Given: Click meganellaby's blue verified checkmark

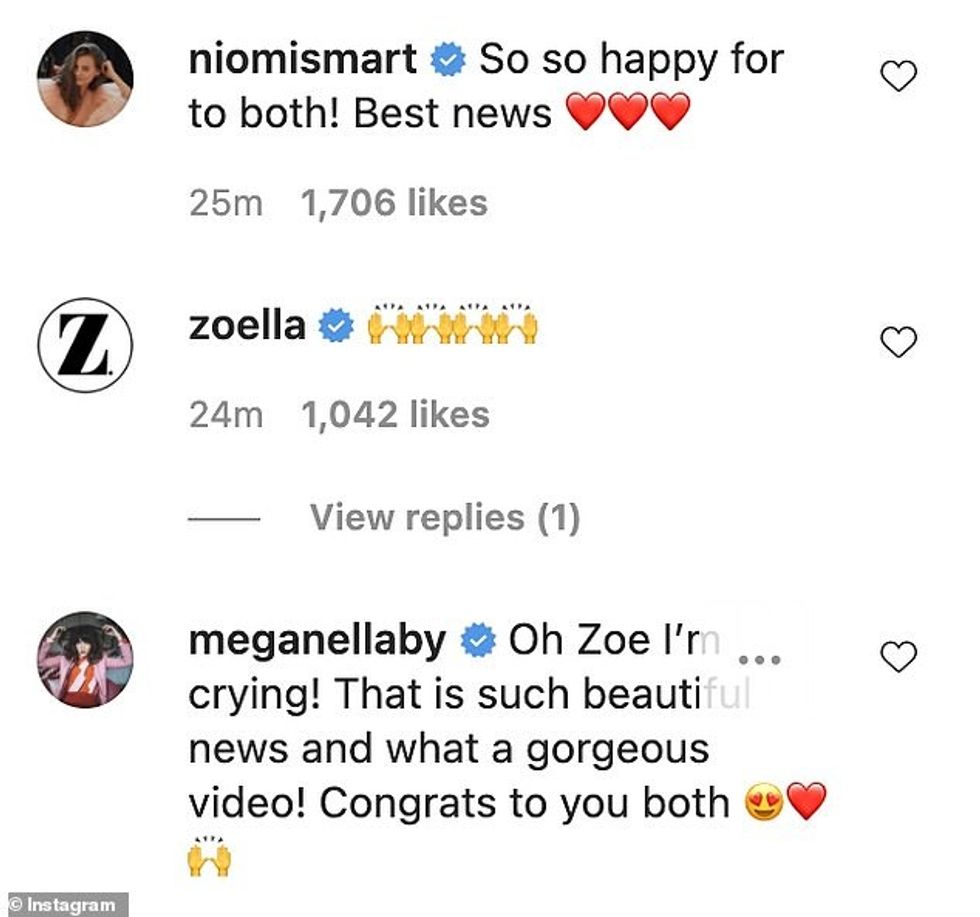Looking at the screenshot, I should (x=478, y=642).
